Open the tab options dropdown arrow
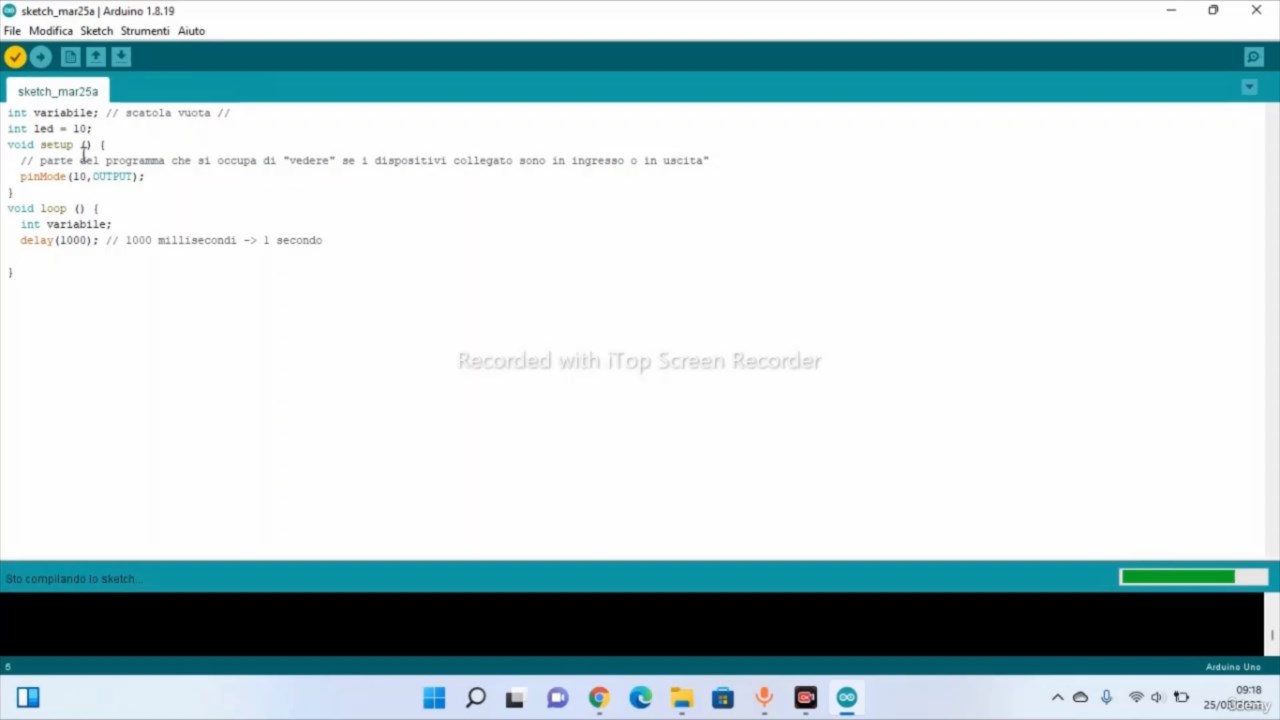Image resolution: width=1280 pixels, height=720 pixels. pyautogui.click(x=1249, y=87)
